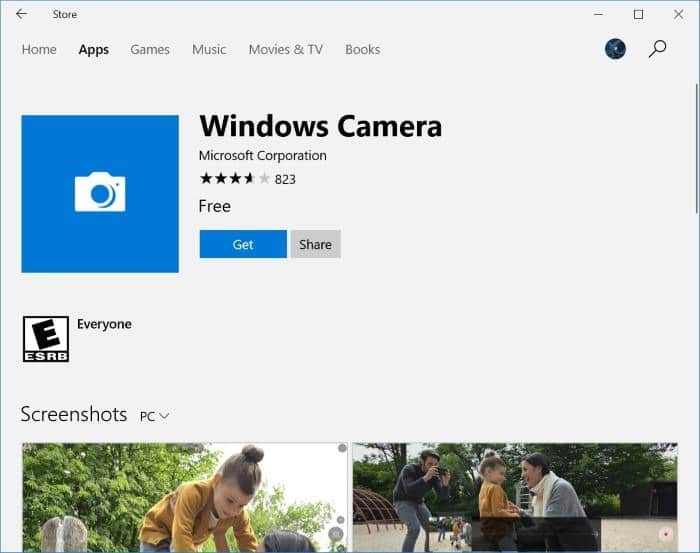Click the Get button to install
Image resolution: width=700 pixels, height=553 pixels.
coord(243,244)
